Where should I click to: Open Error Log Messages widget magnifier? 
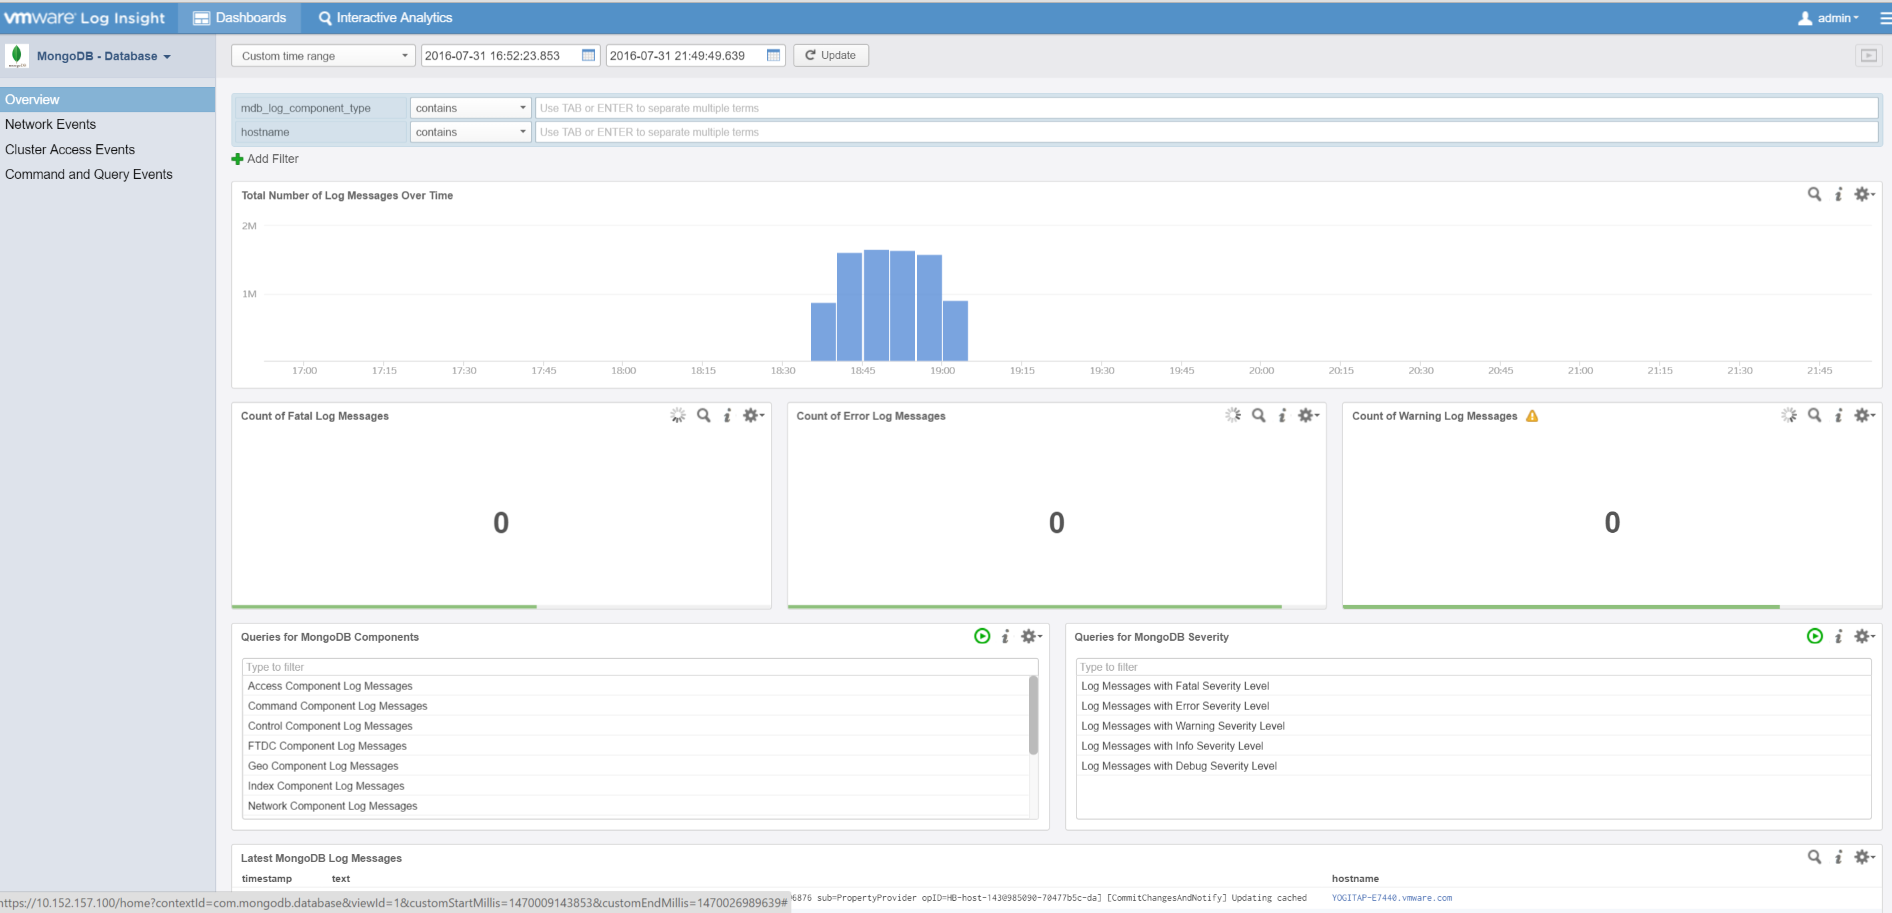[x=1259, y=415]
